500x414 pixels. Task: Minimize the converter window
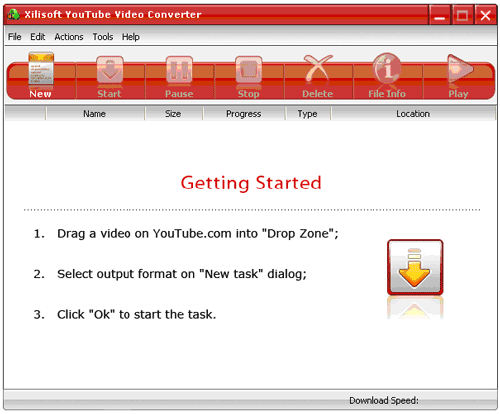click(440, 15)
